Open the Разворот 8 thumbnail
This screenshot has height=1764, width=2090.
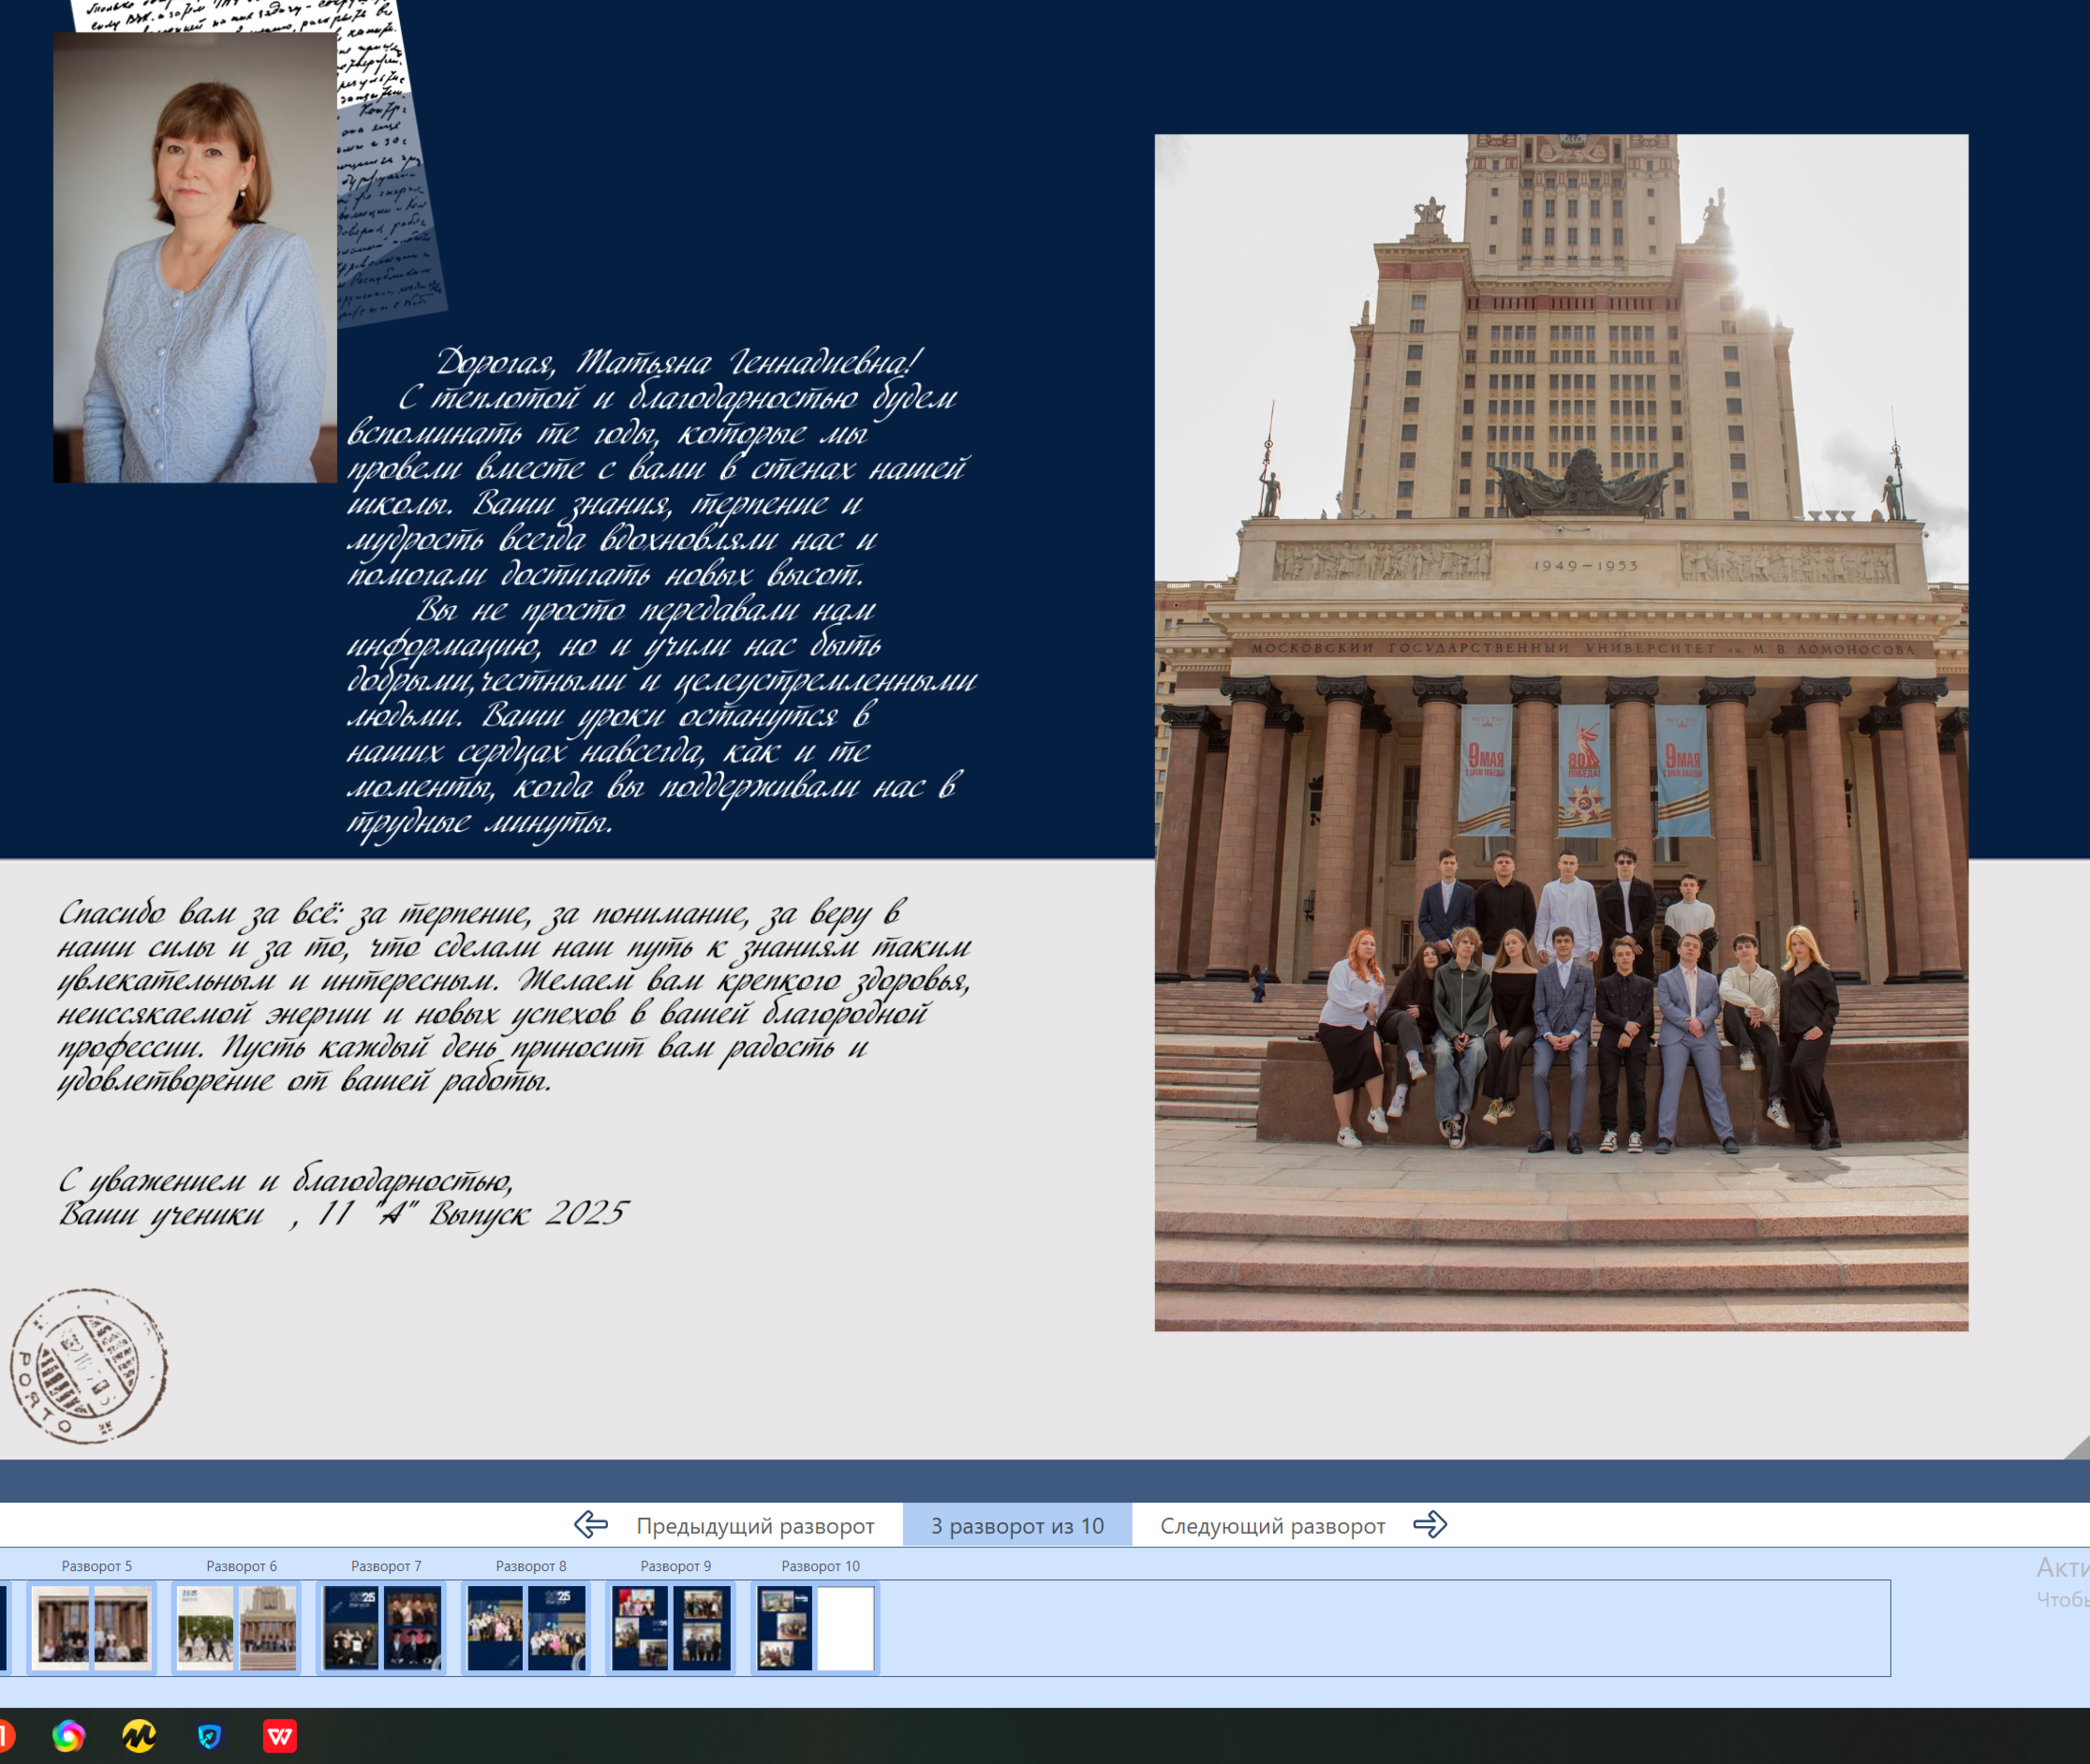point(527,1627)
